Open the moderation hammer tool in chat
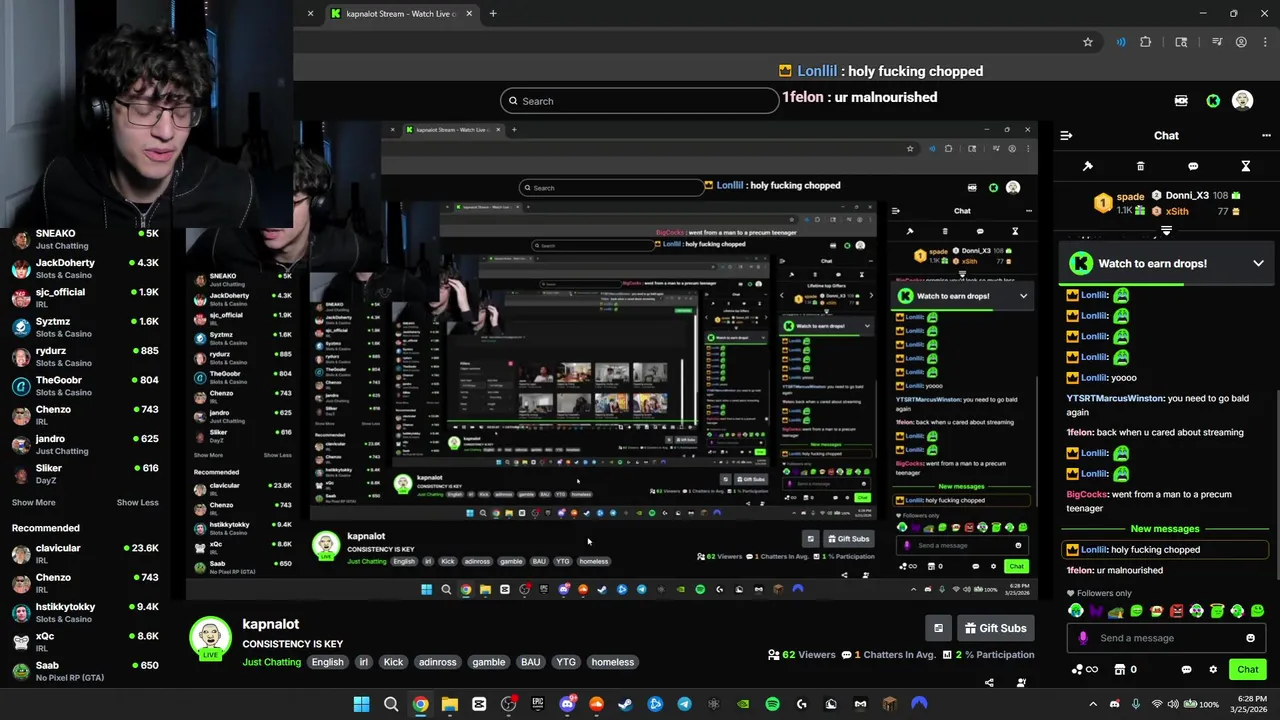 [1088, 166]
